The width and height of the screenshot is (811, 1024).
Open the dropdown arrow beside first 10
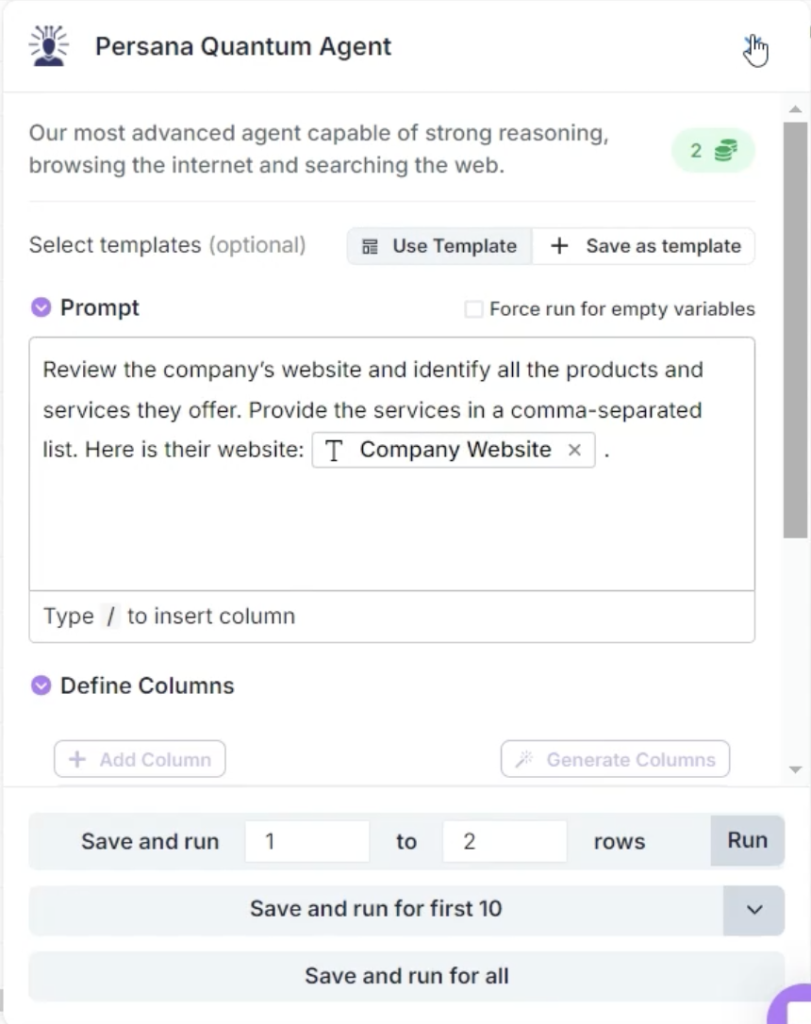pos(754,910)
